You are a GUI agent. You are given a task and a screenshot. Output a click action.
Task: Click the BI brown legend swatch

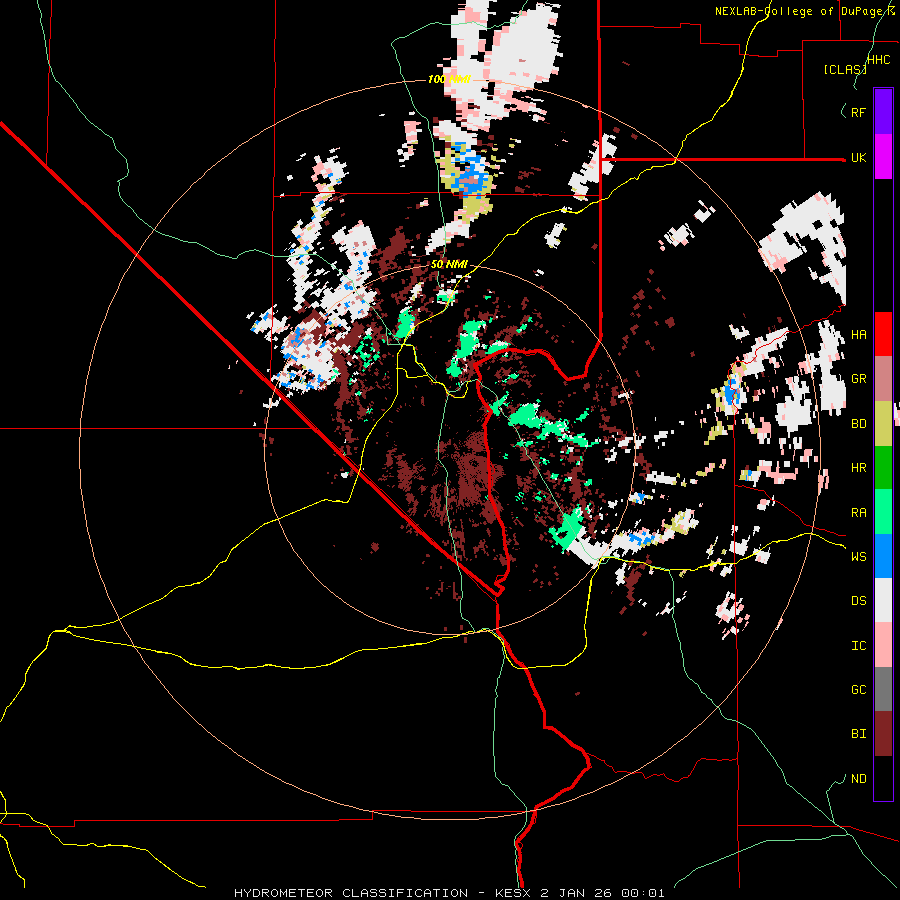883,734
